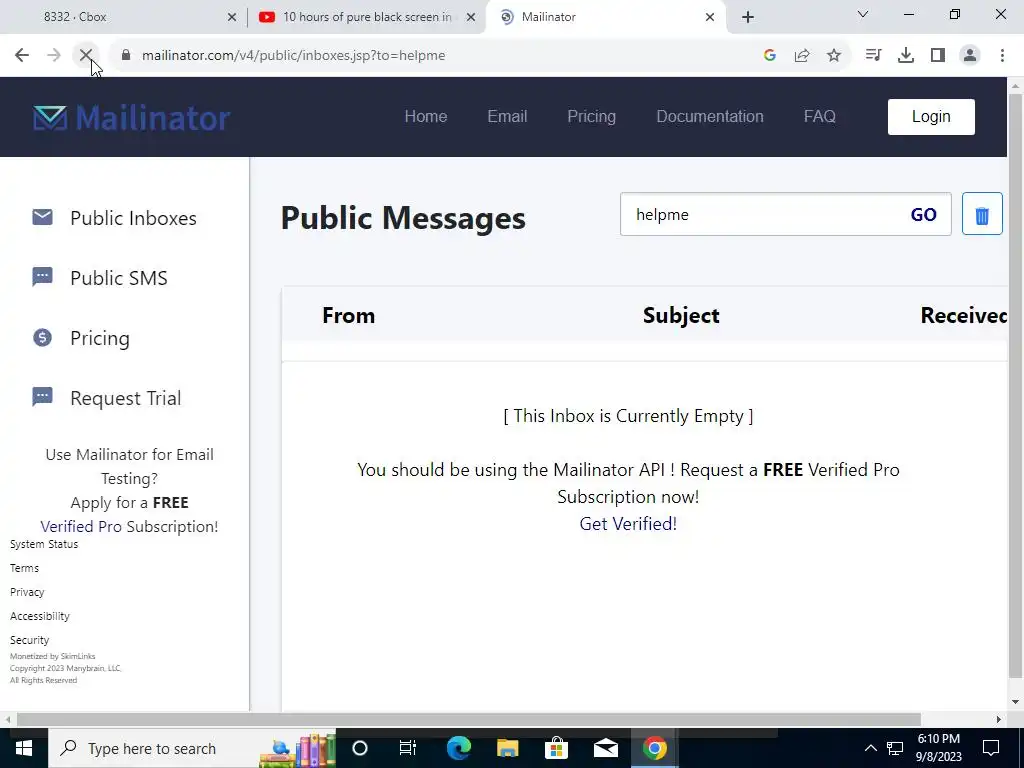Click the Mailinator logo

[131, 118]
